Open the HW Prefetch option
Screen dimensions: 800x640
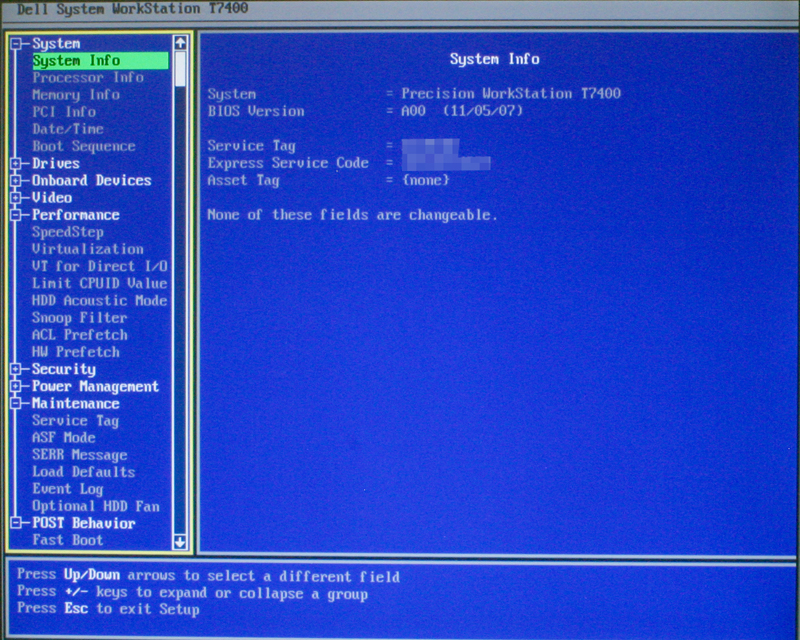coord(76,352)
